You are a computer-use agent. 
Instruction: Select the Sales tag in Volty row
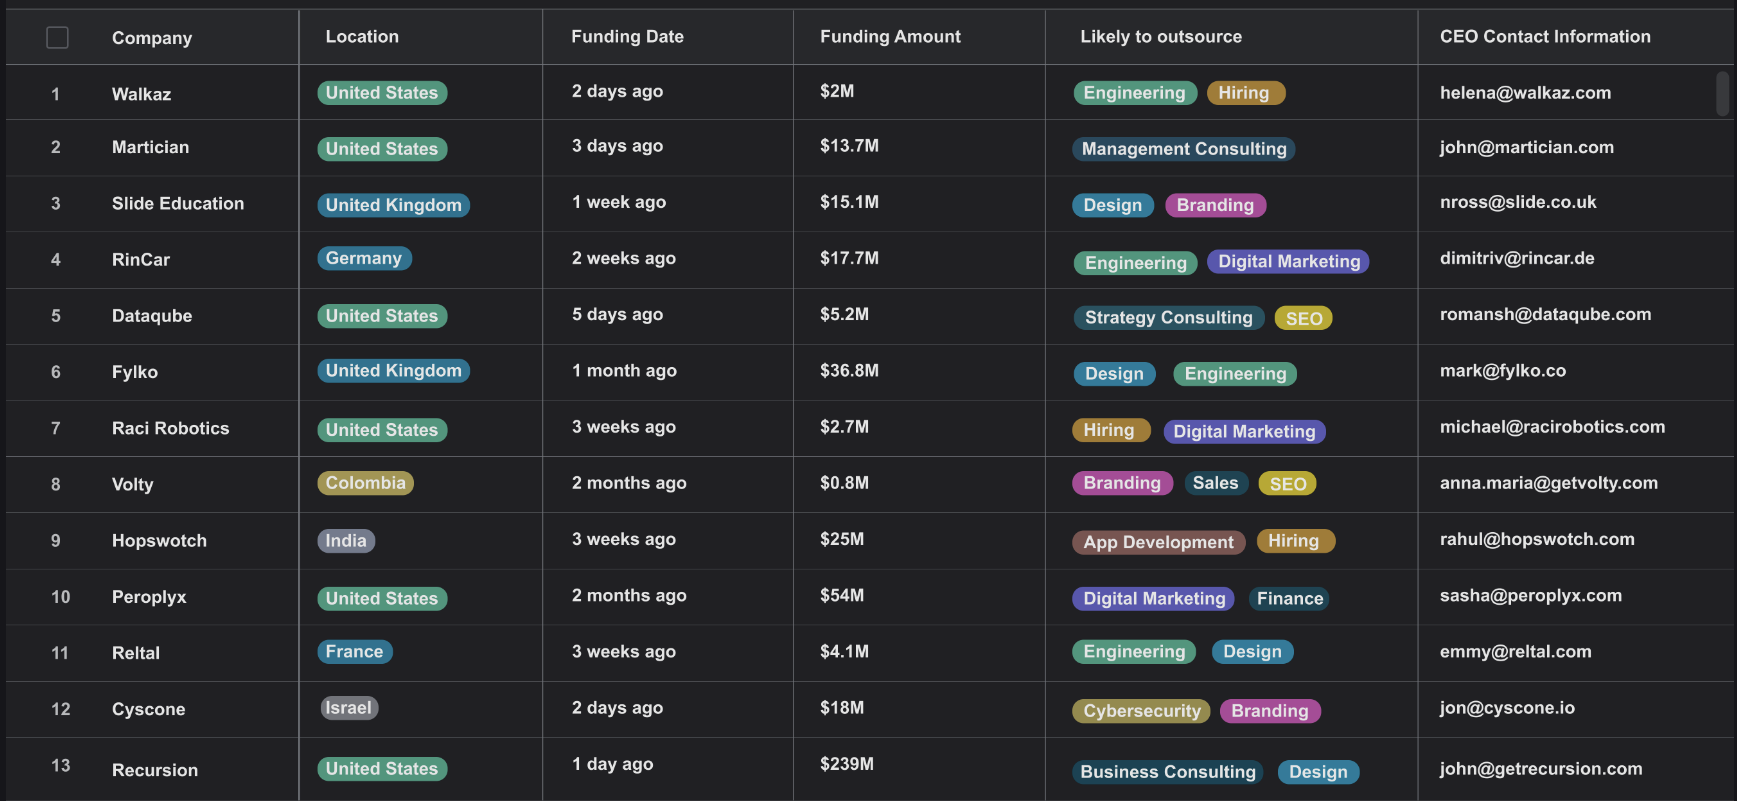pyautogui.click(x=1215, y=483)
